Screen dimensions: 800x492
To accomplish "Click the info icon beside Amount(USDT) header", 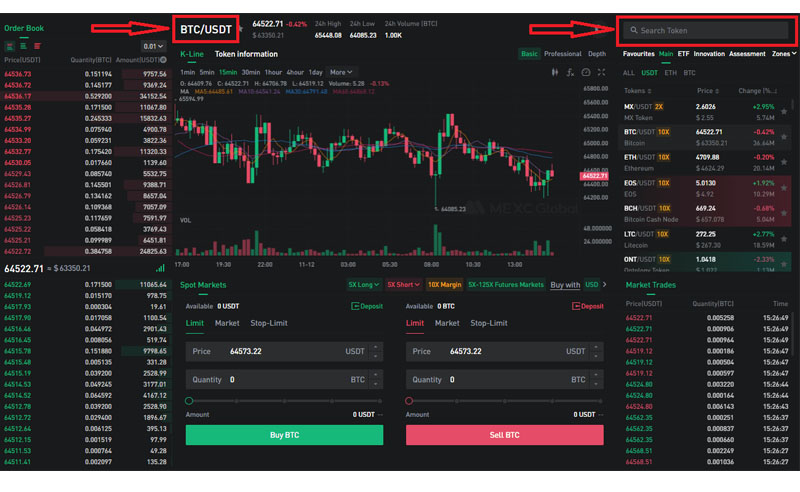I will click(163, 60).
